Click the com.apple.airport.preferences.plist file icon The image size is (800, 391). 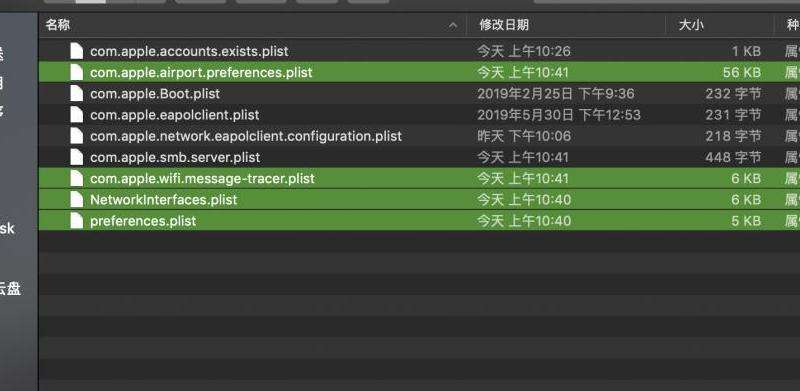[x=77, y=72]
